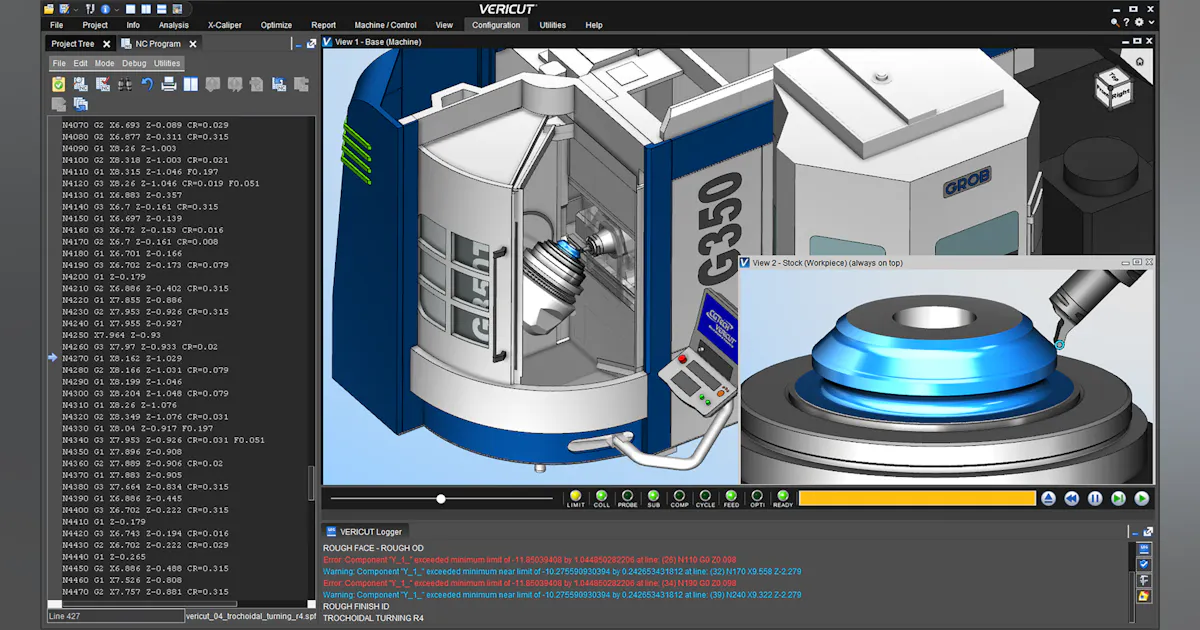
Task: Open the Project menu
Action: (x=95, y=25)
